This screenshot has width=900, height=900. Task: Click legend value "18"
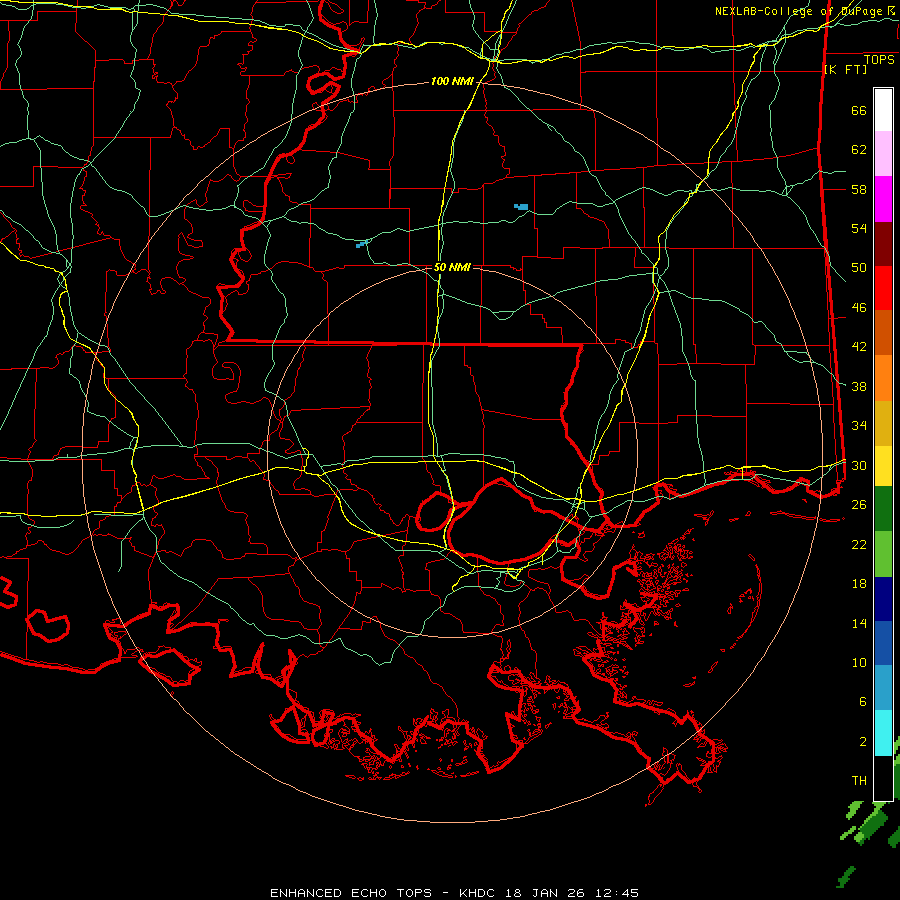point(859,584)
